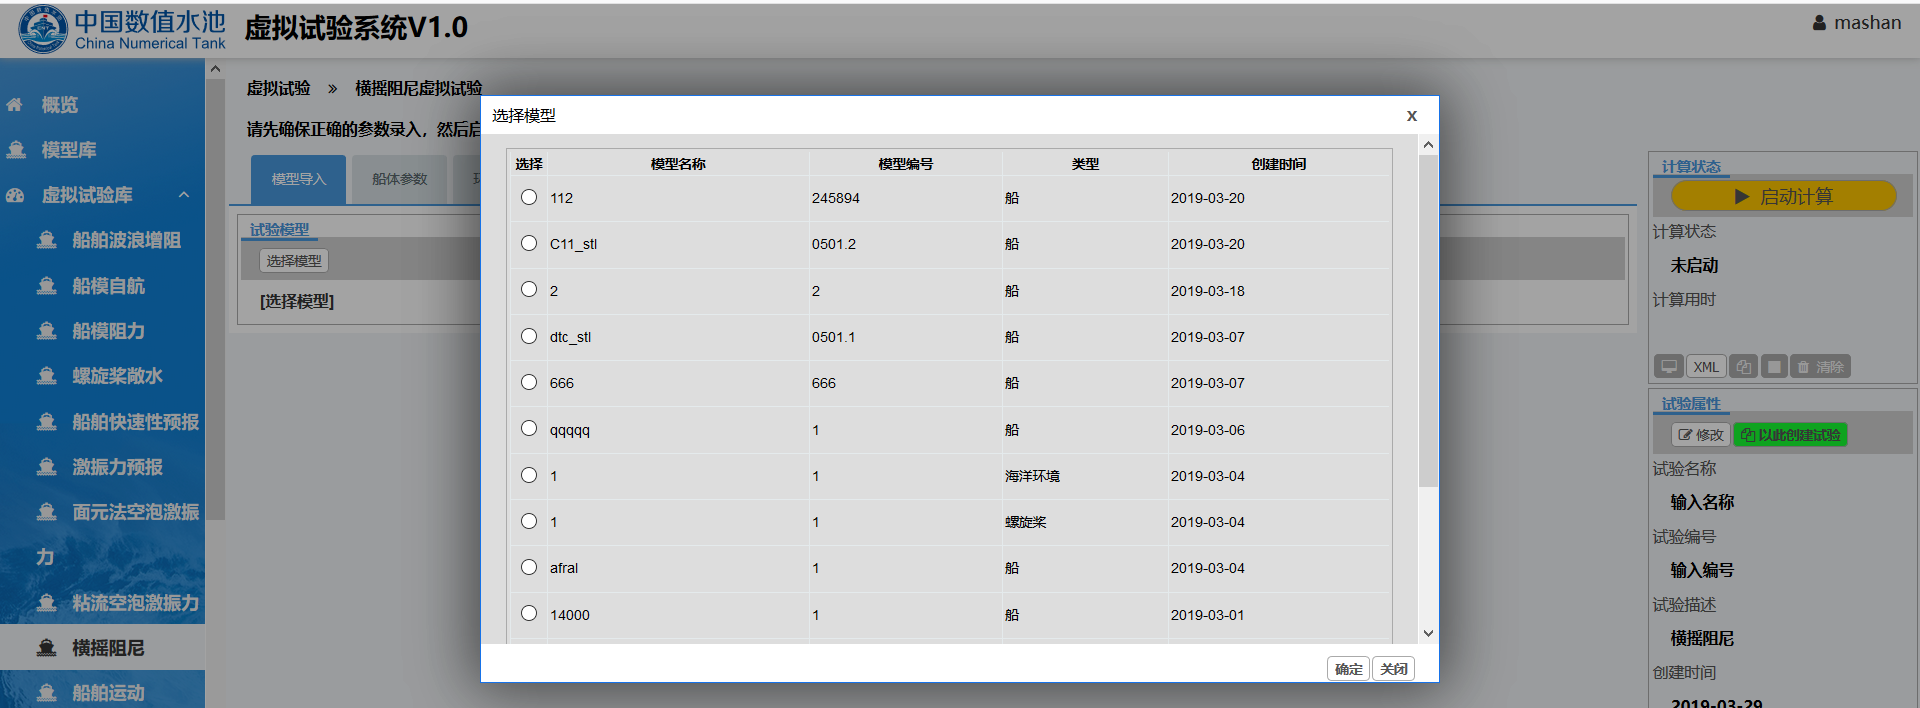The image size is (1920, 708).
Task: Click the ship icon beside 模型库
Action: (16, 150)
